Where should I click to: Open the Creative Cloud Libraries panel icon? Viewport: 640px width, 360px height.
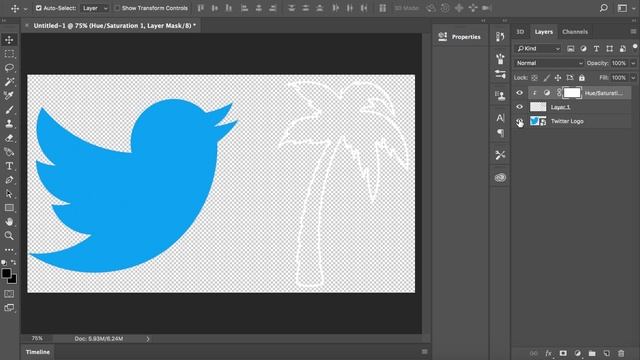tap(500, 178)
